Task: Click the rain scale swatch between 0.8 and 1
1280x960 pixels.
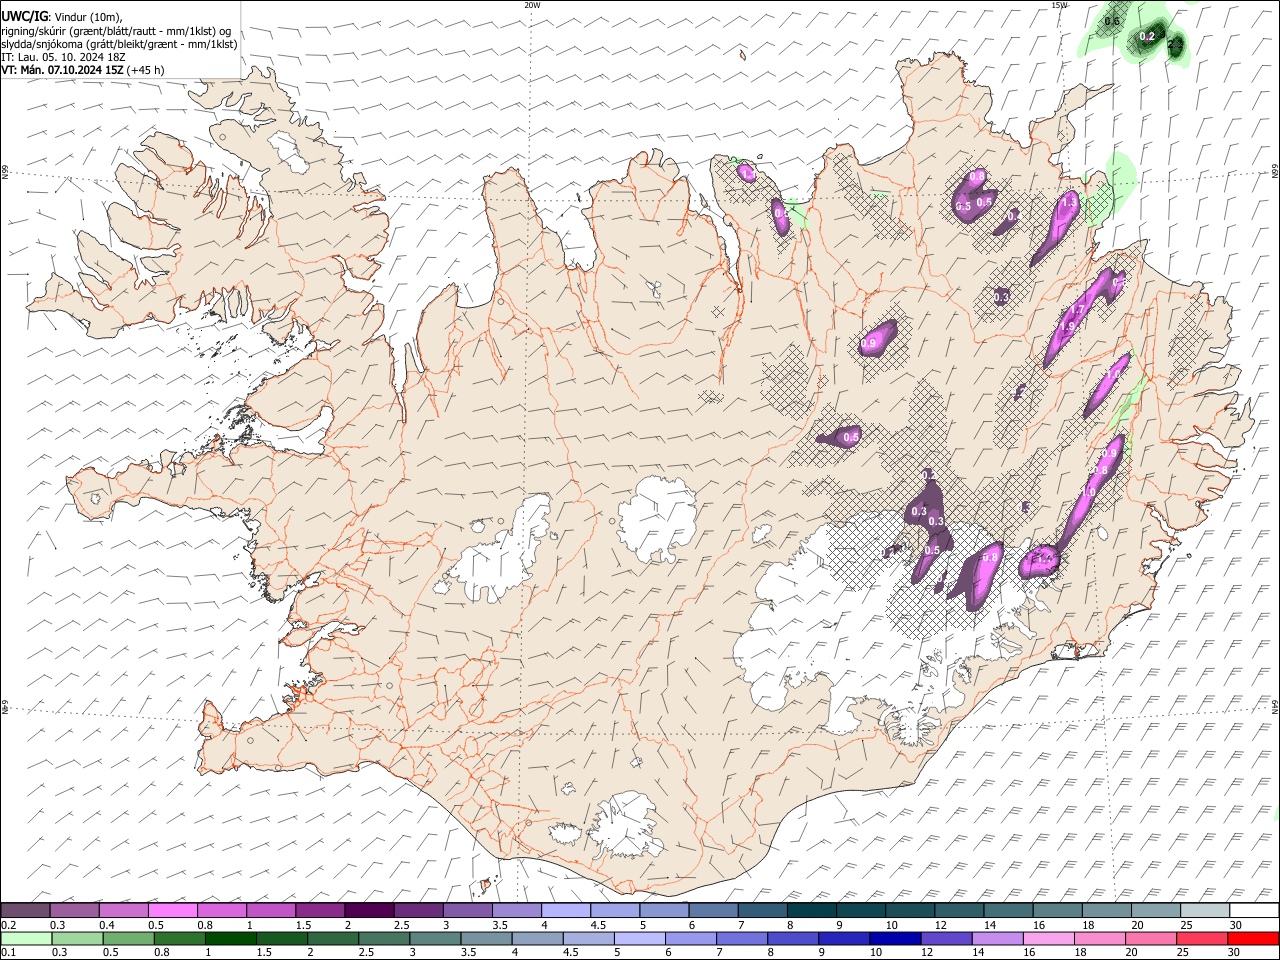Action: pos(179,938)
